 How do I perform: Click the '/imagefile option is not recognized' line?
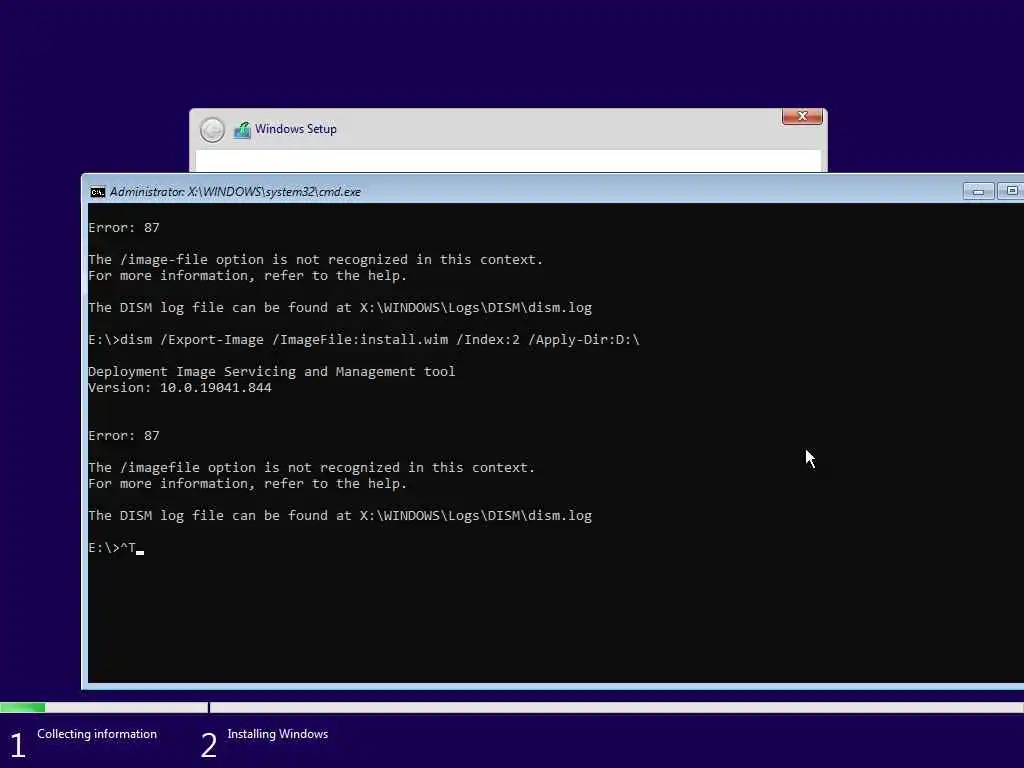(x=312, y=468)
